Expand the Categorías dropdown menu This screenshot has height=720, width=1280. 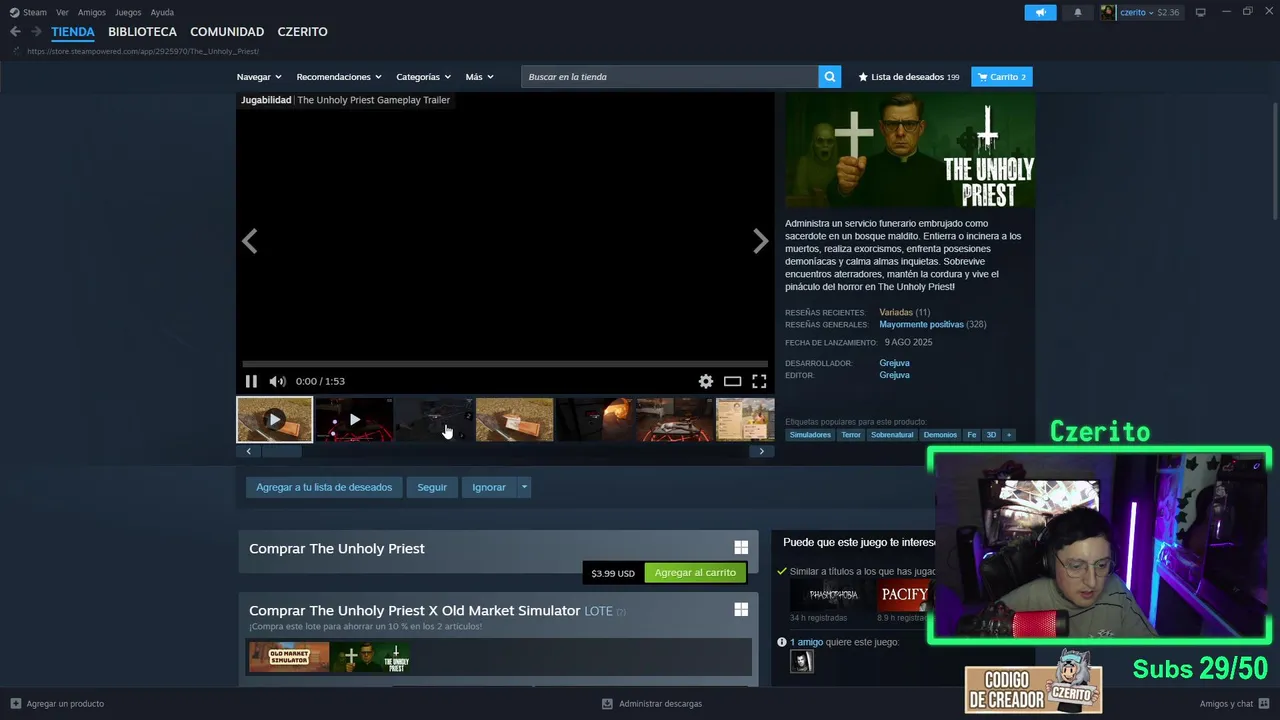[423, 77]
